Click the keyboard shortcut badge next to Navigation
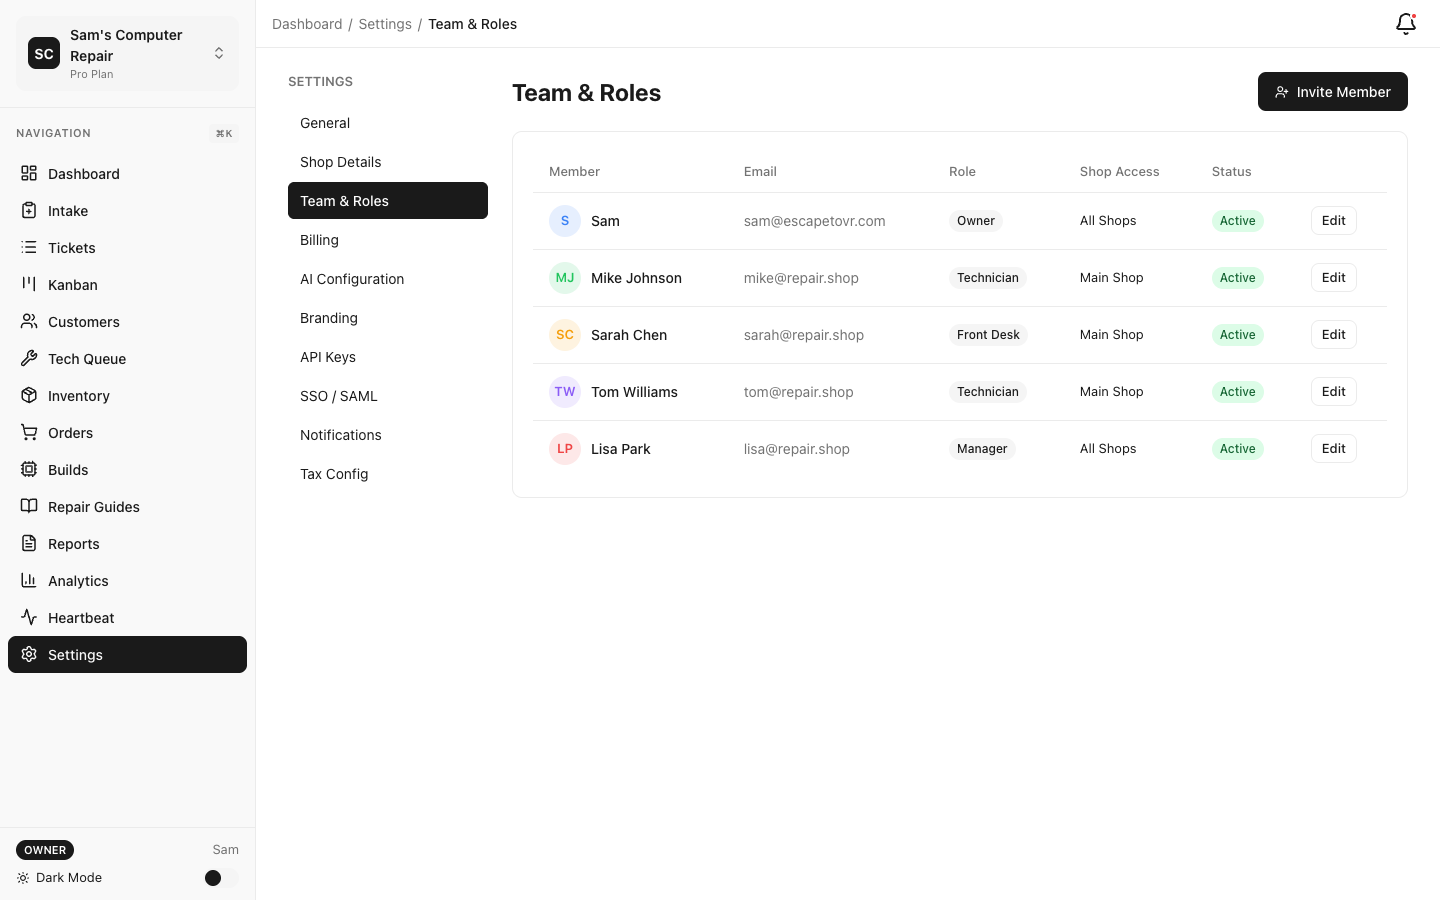This screenshot has height=900, width=1440. click(223, 133)
